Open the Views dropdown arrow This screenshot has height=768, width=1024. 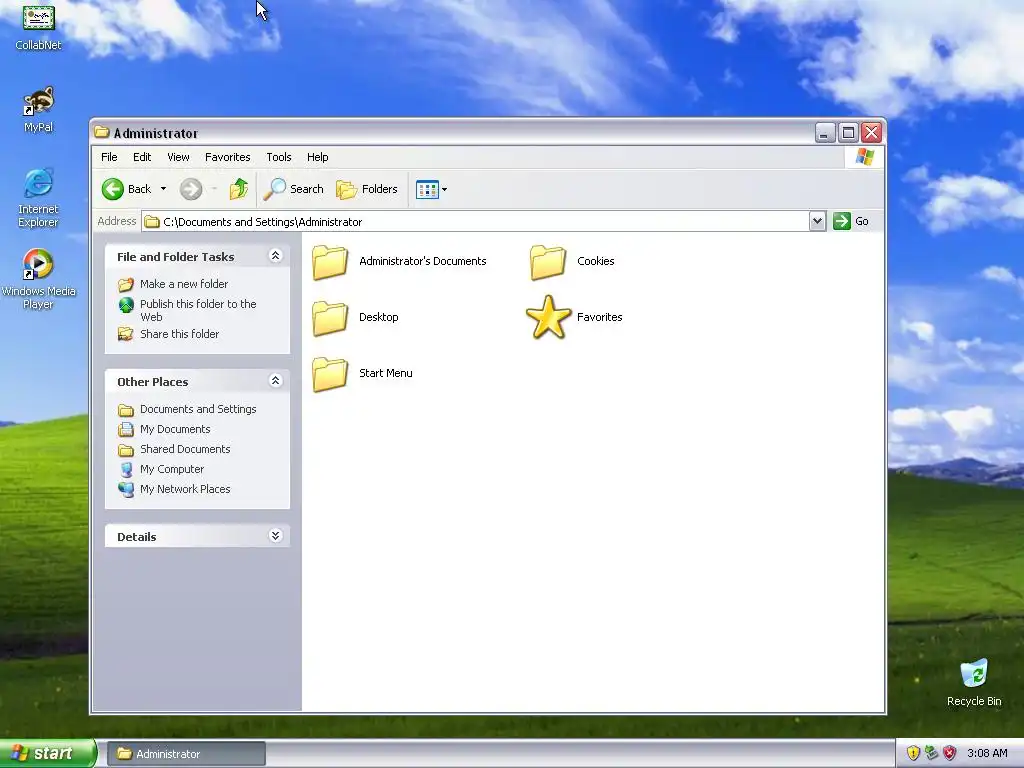445,189
